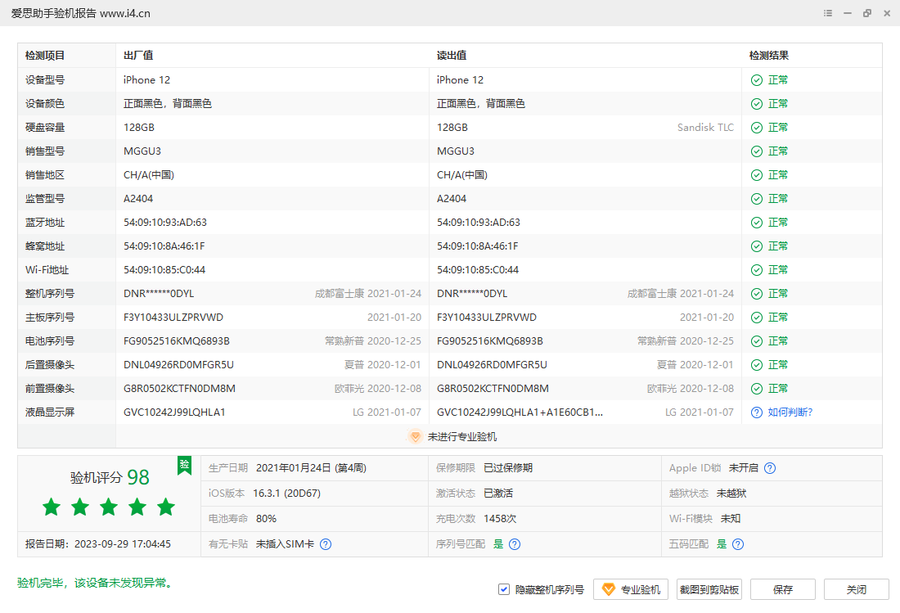Click the help icon next to 未插入SIM卡
Image resolution: width=900 pixels, height=613 pixels.
(x=325, y=544)
